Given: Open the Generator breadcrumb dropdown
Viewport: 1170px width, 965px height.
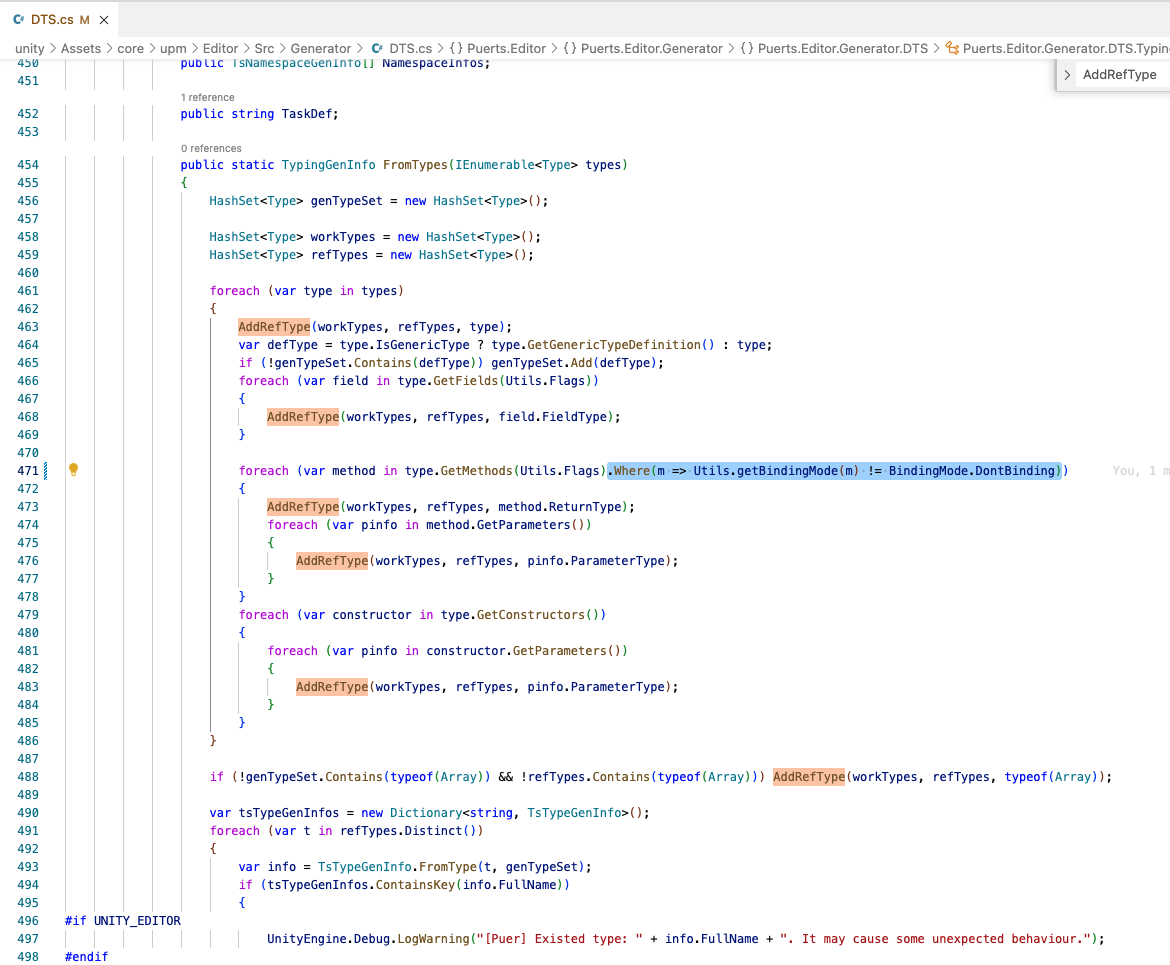Looking at the screenshot, I should click(x=320, y=47).
